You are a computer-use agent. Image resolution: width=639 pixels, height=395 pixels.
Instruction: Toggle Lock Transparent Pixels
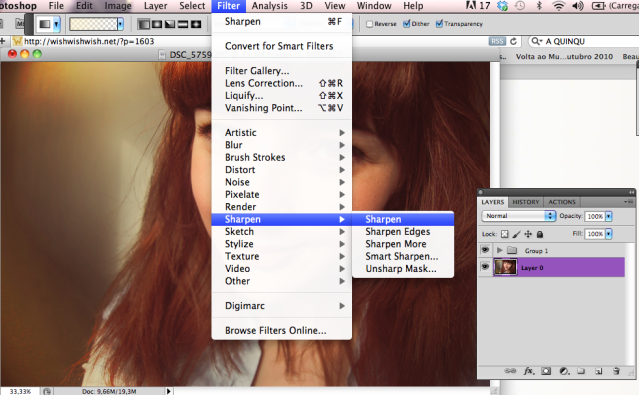(505, 234)
